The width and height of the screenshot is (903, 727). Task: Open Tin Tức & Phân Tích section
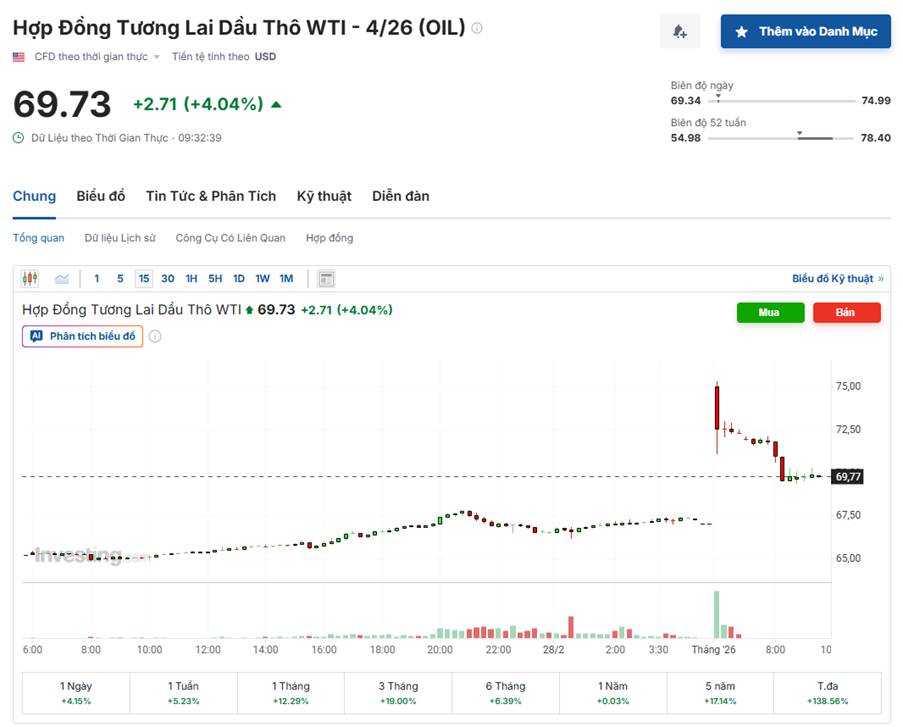click(x=211, y=196)
